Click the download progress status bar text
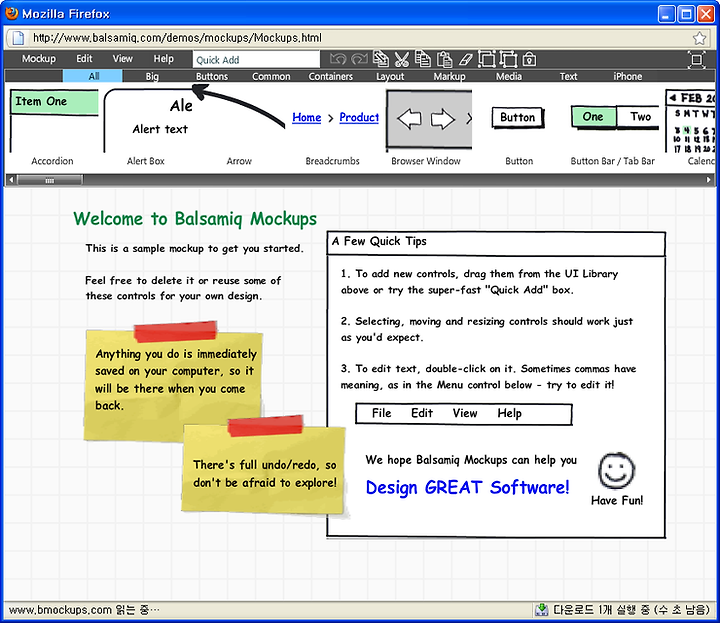Viewport: 720px width, 623px height. tap(631, 610)
